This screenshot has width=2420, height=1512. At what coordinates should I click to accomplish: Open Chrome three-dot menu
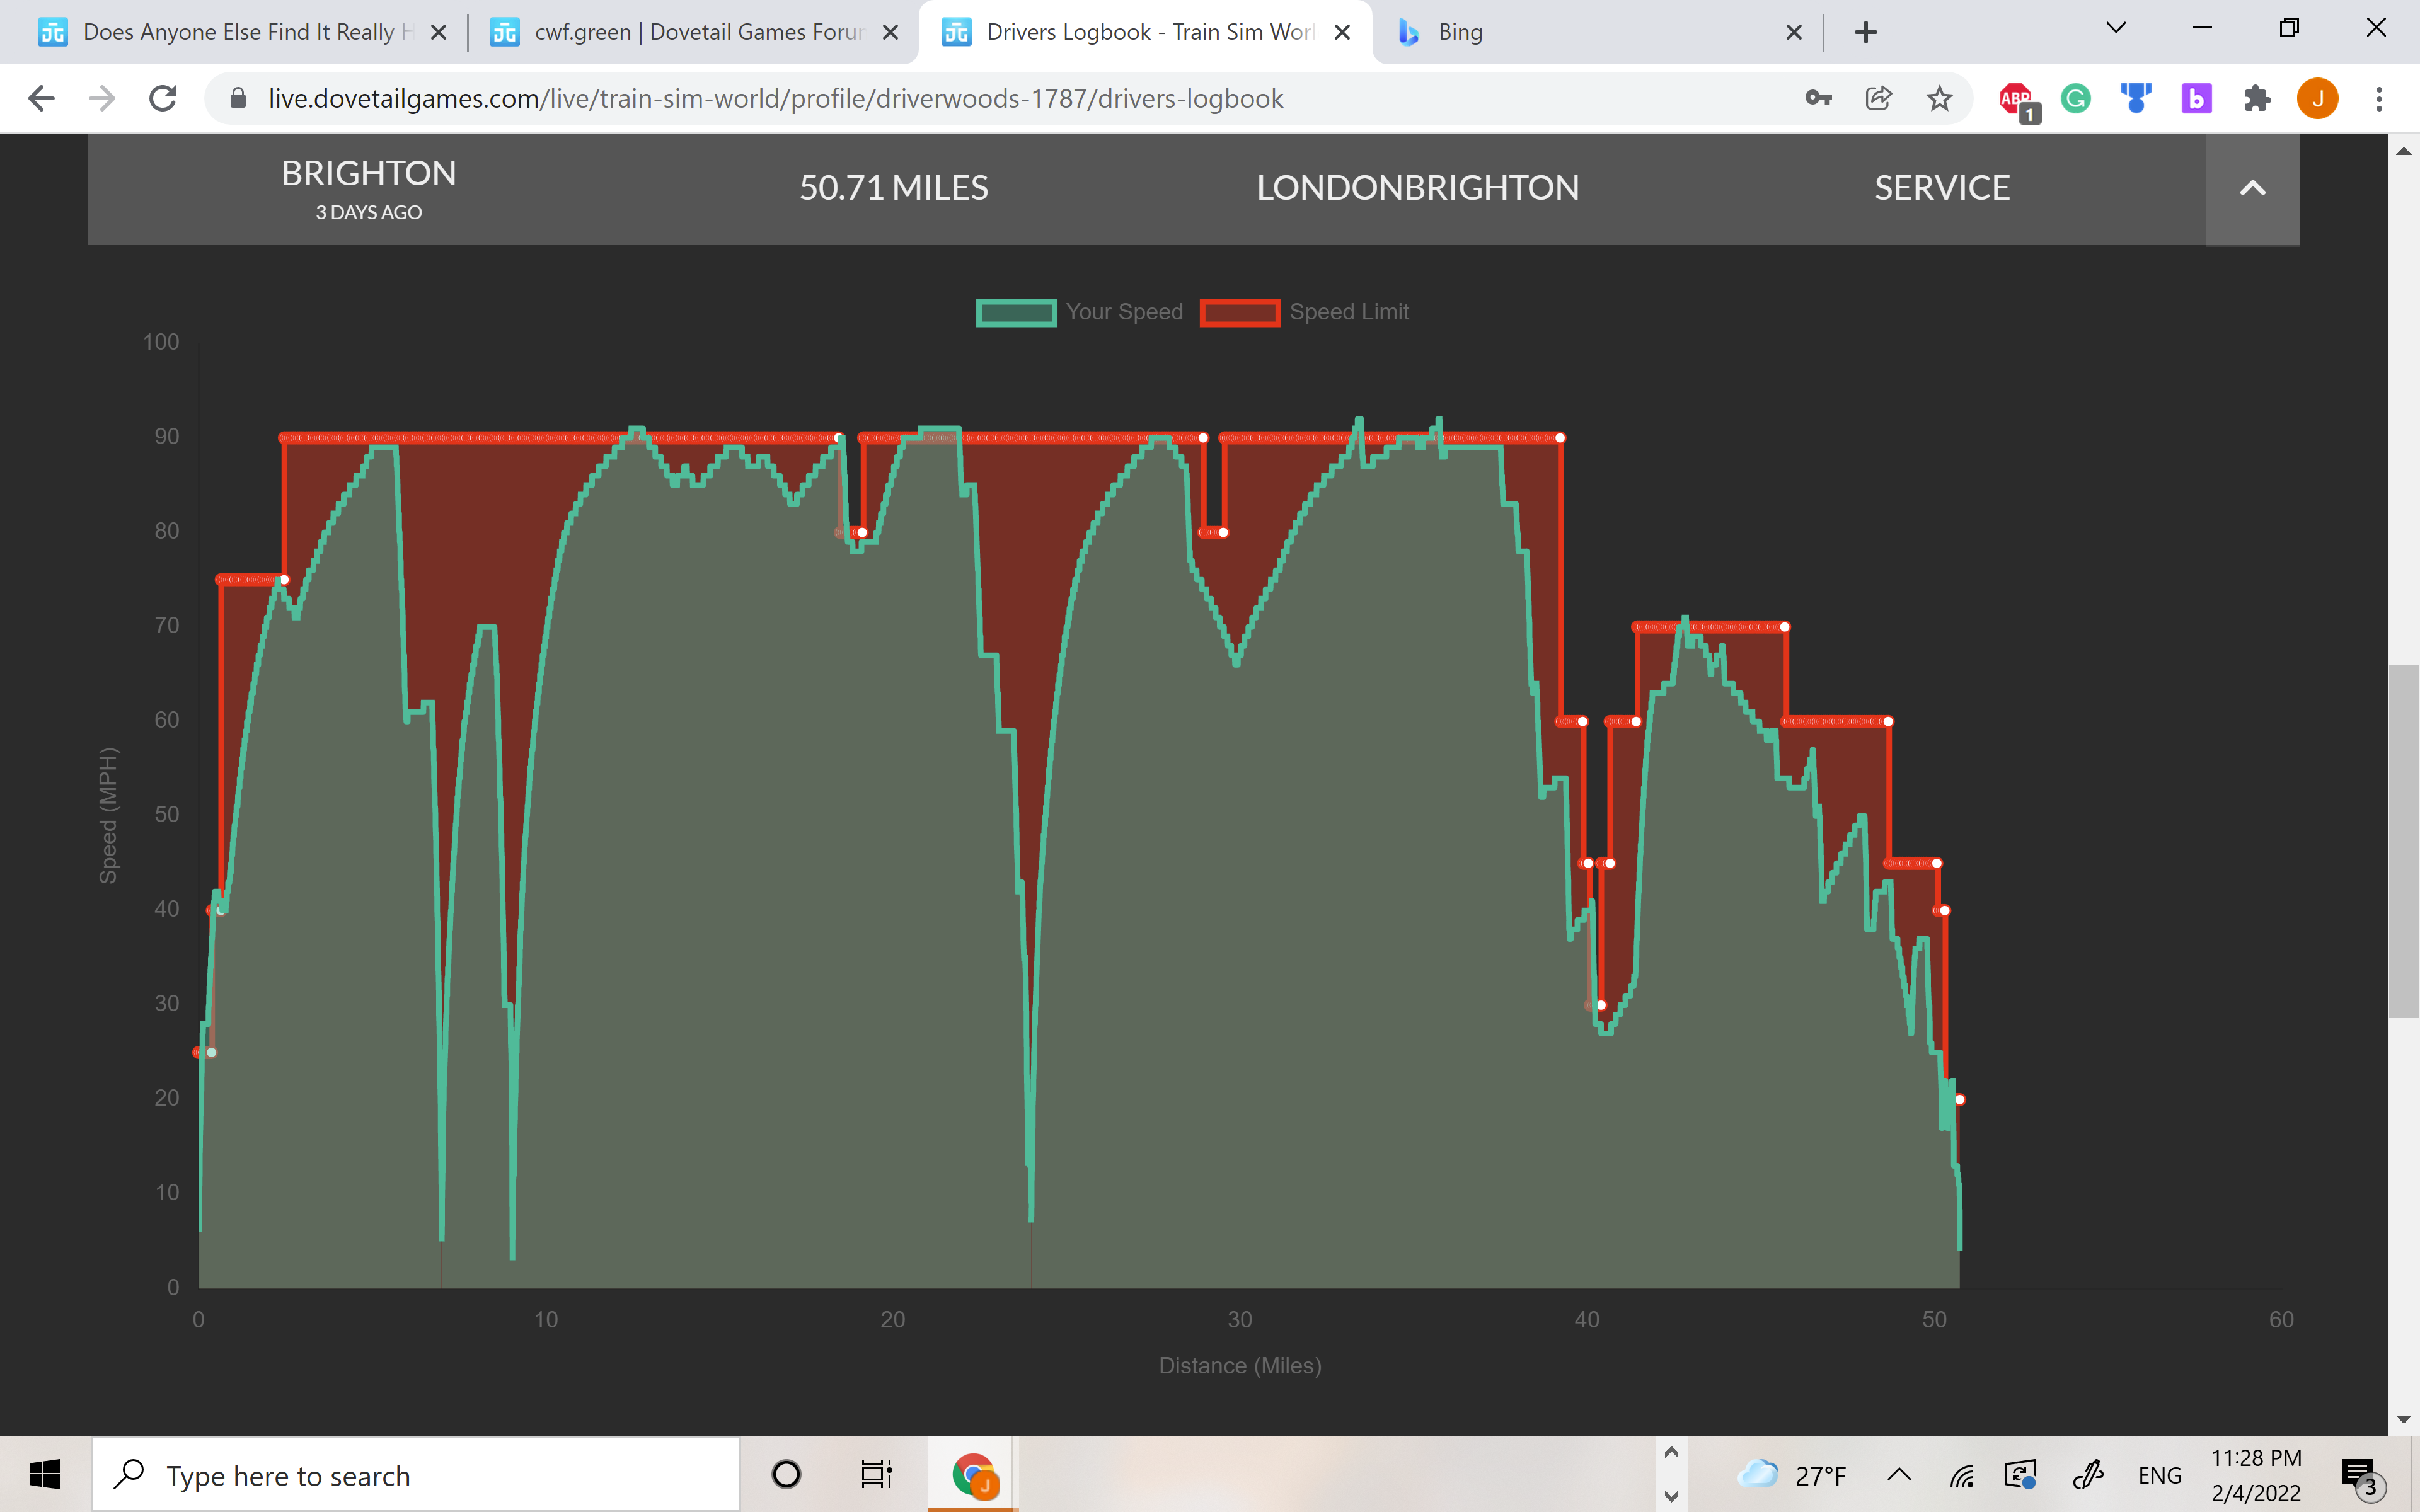(x=2379, y=99)
